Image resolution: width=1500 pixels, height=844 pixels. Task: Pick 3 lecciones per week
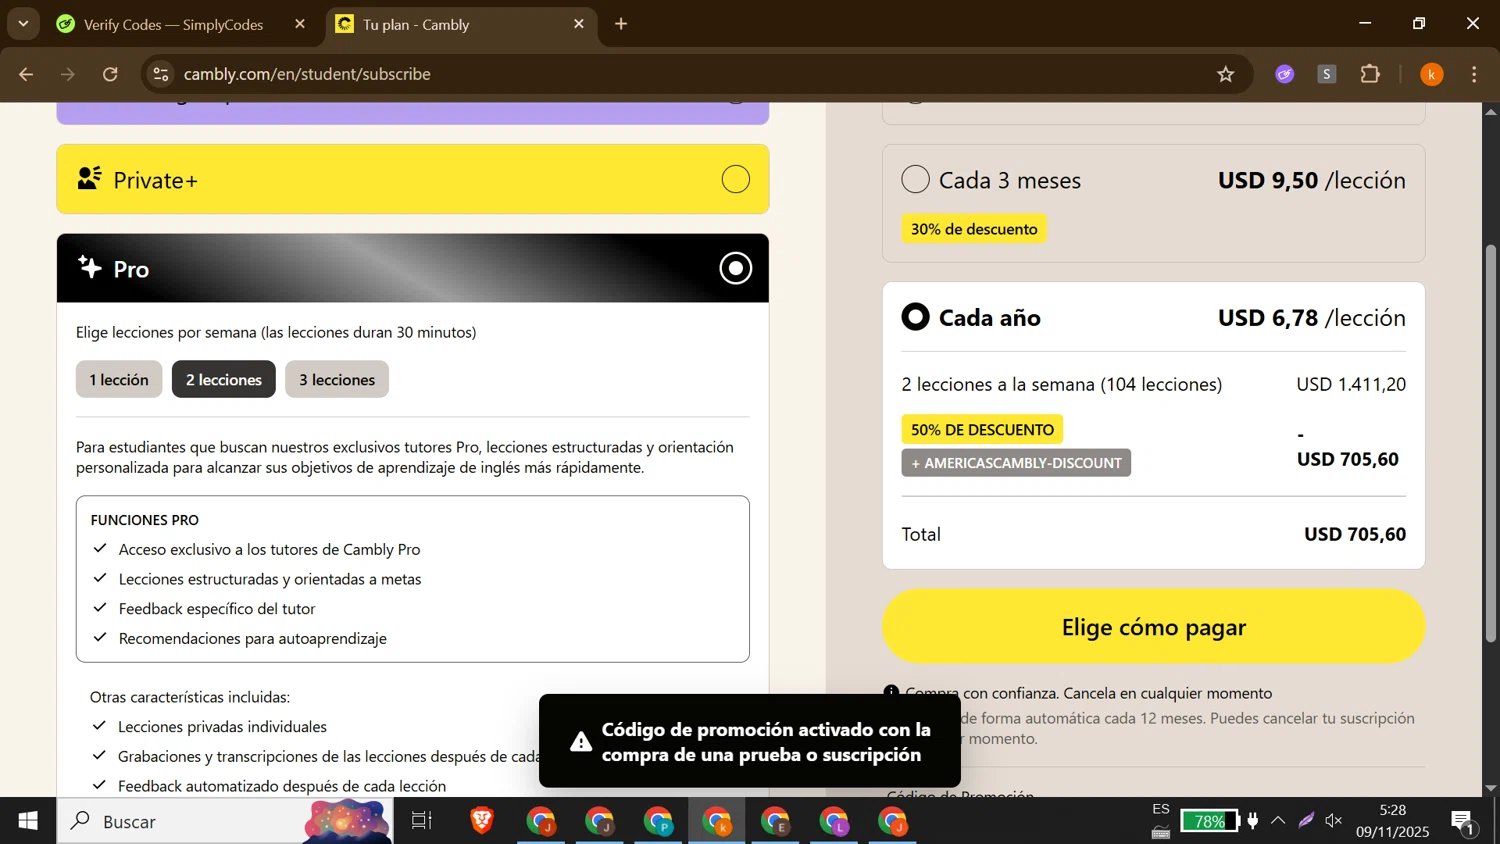(337, 379)
